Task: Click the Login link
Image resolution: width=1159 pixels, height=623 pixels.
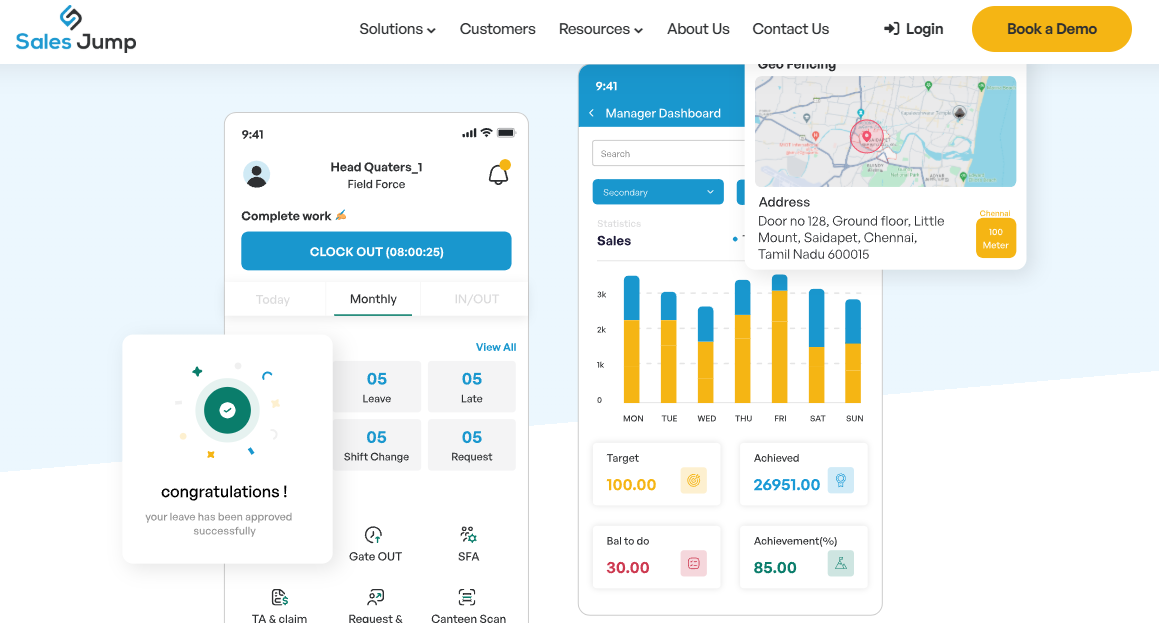Action: [914, 29]
